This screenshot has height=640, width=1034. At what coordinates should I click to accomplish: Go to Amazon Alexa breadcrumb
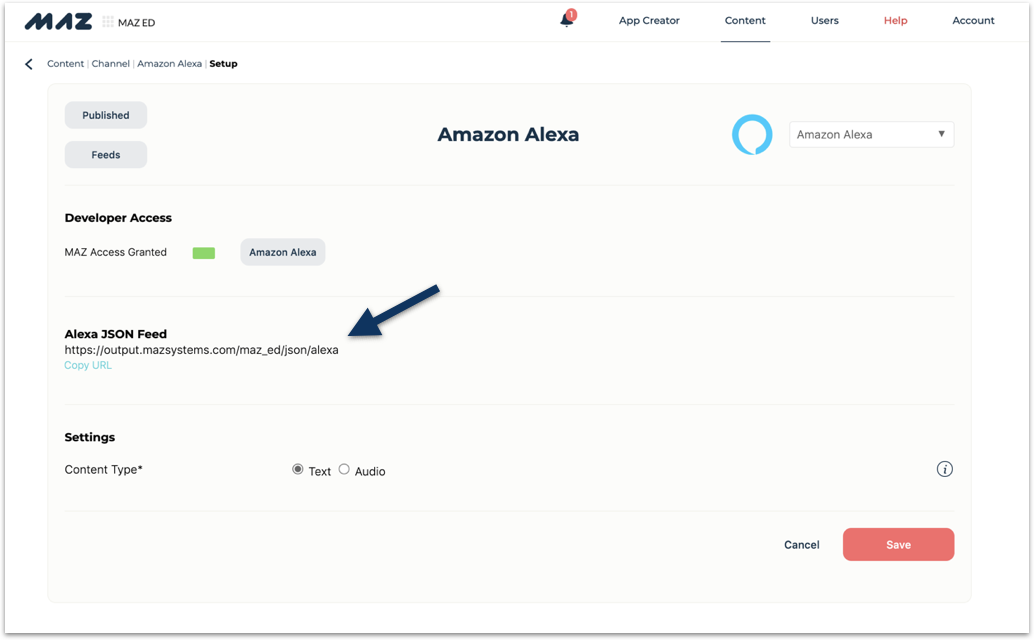[169, 64]
